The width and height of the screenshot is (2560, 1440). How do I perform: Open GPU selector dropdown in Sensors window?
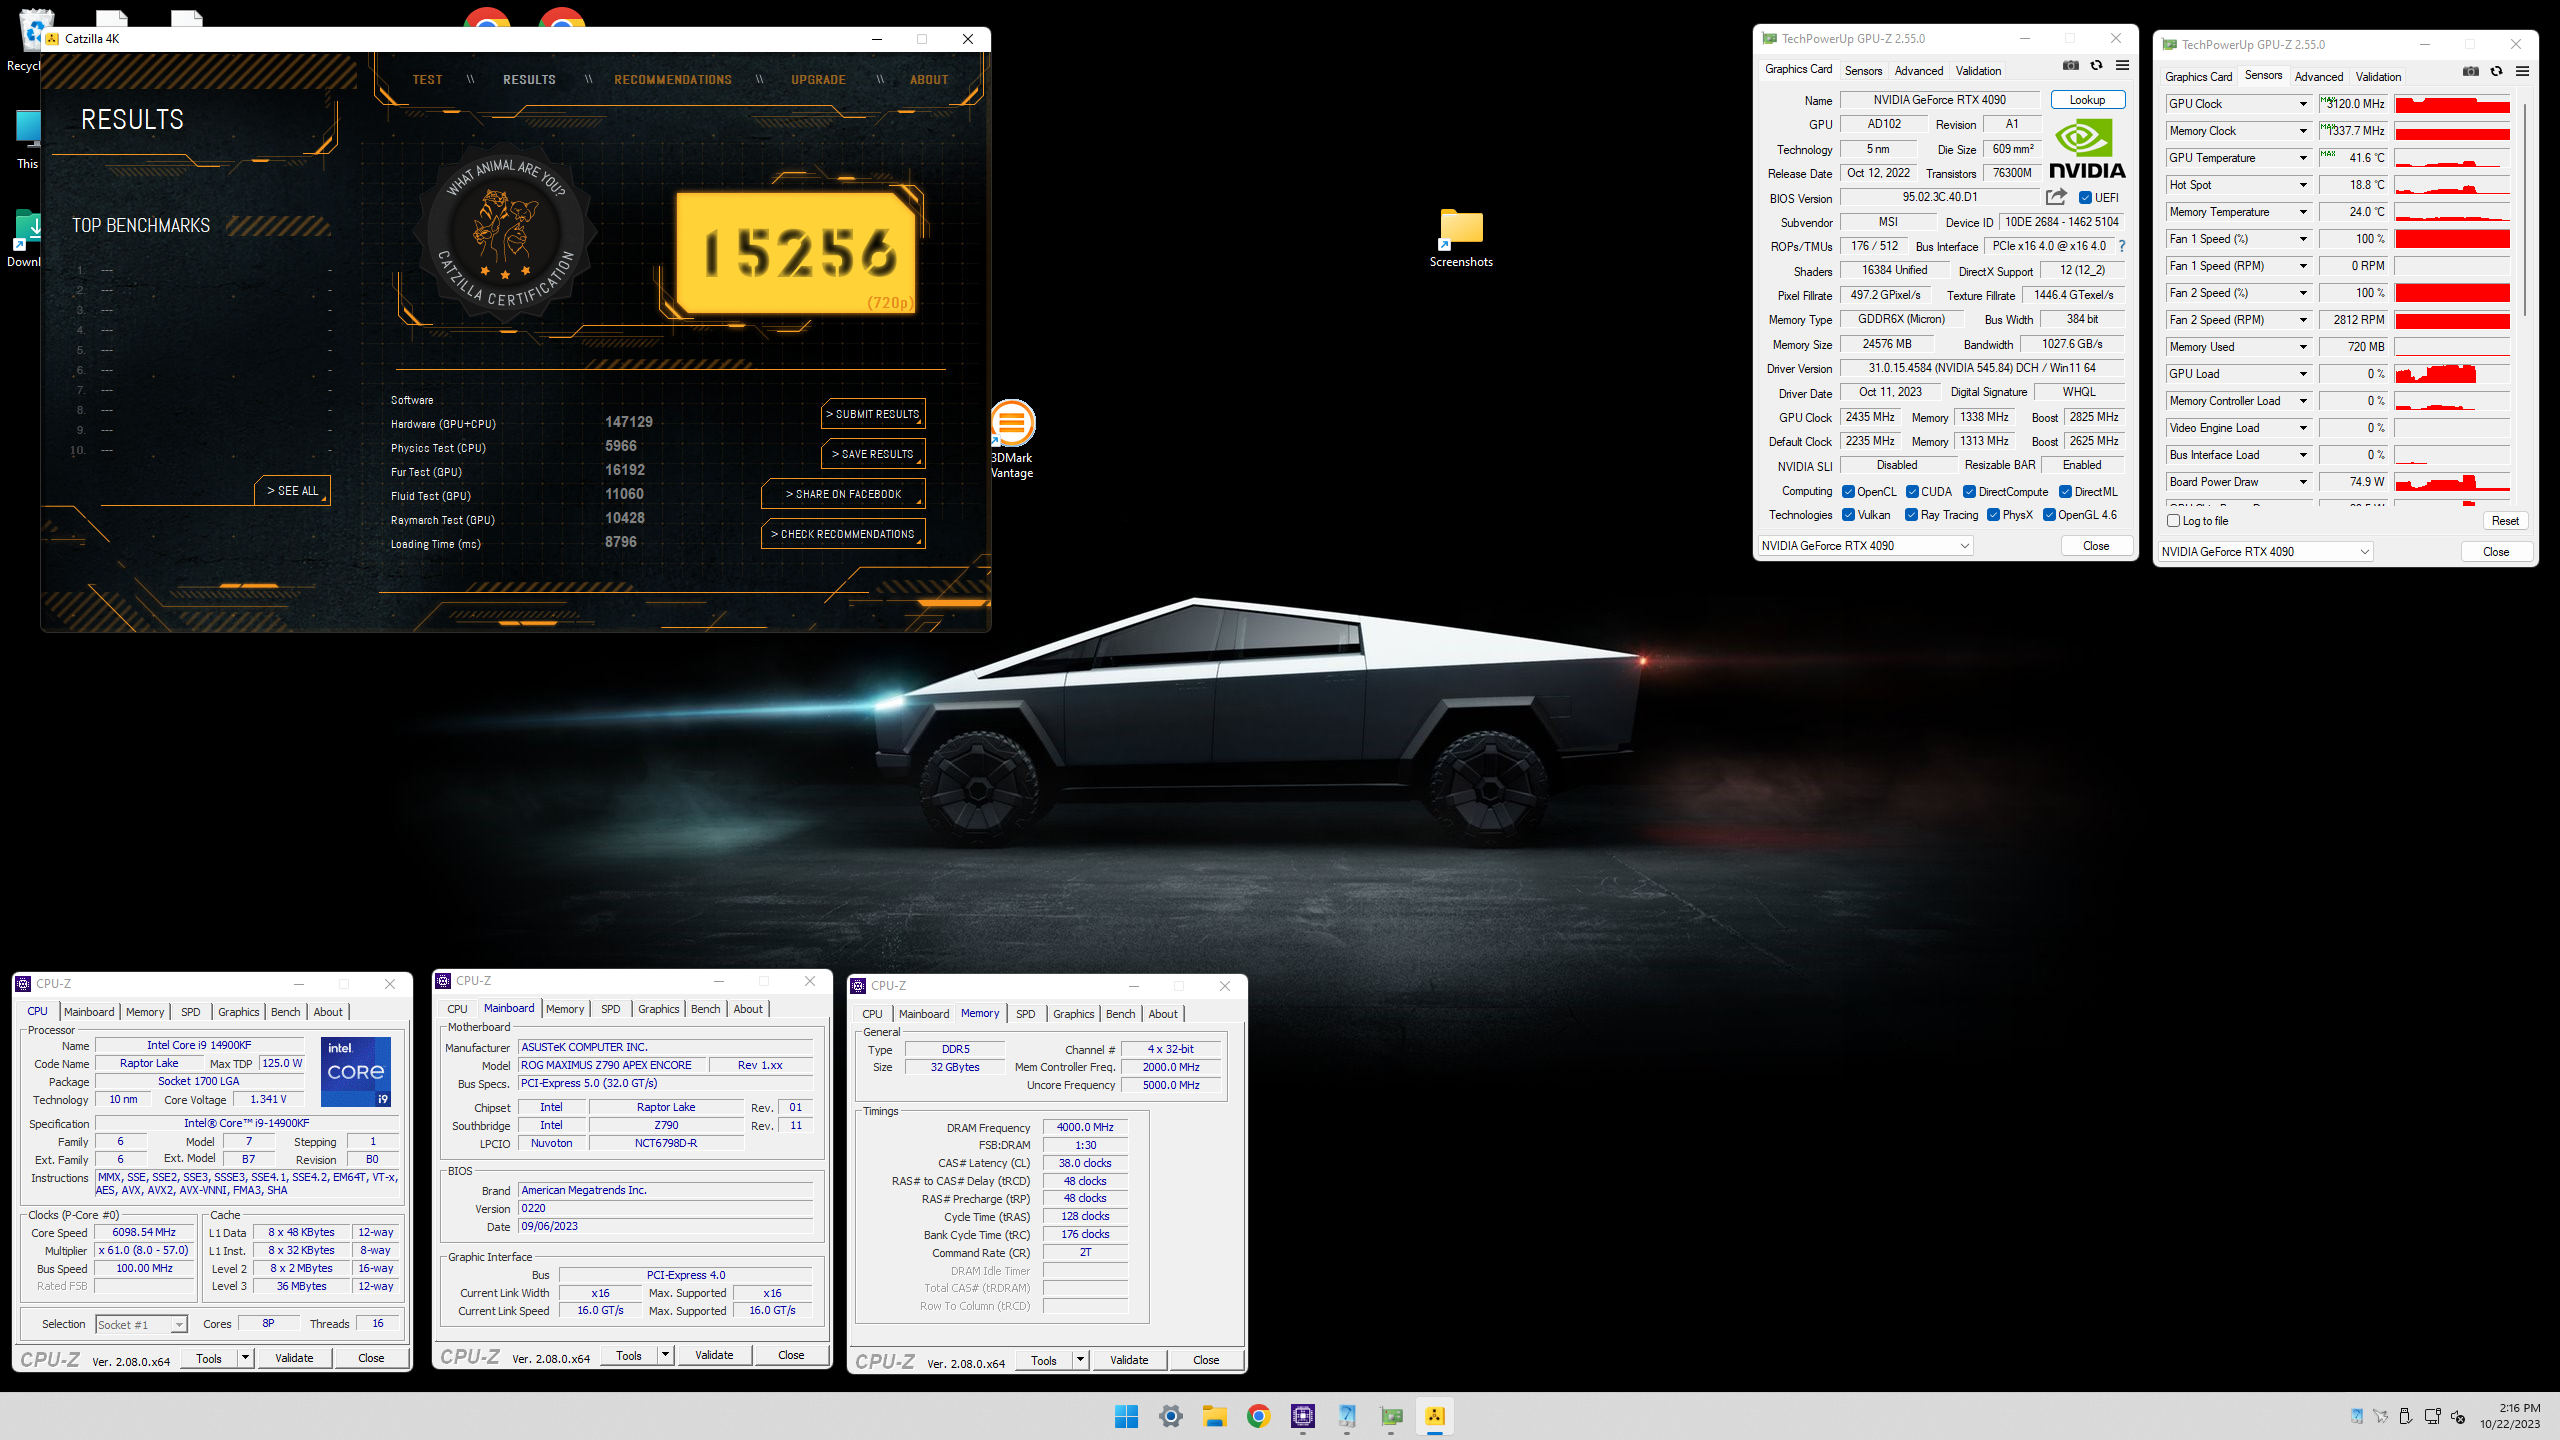pos(2265,552)
